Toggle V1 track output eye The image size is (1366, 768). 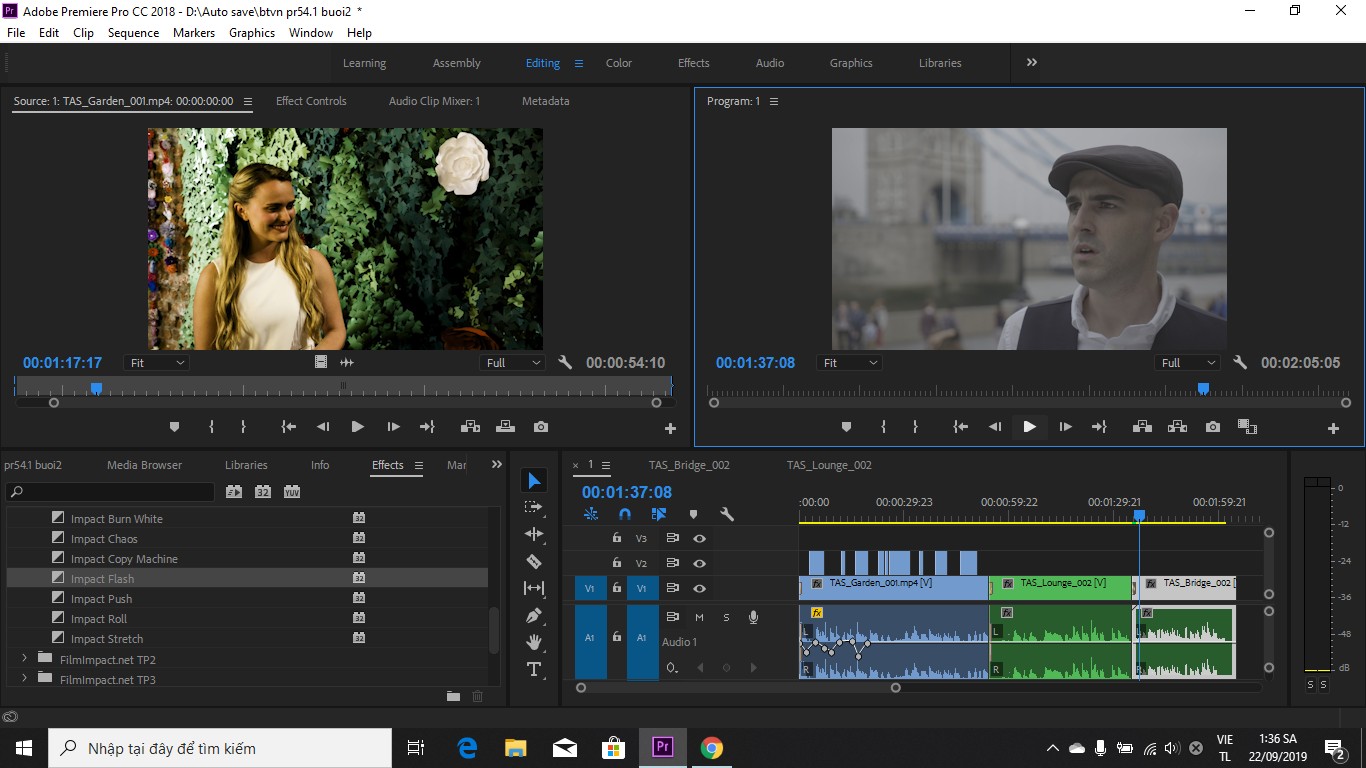pos(700,588)
